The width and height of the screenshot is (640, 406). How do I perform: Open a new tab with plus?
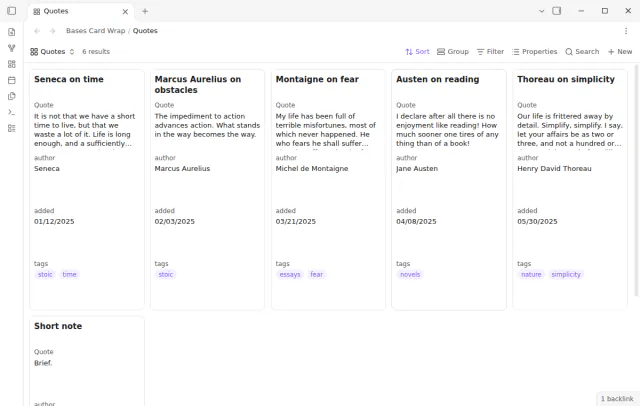pos(145,11)
